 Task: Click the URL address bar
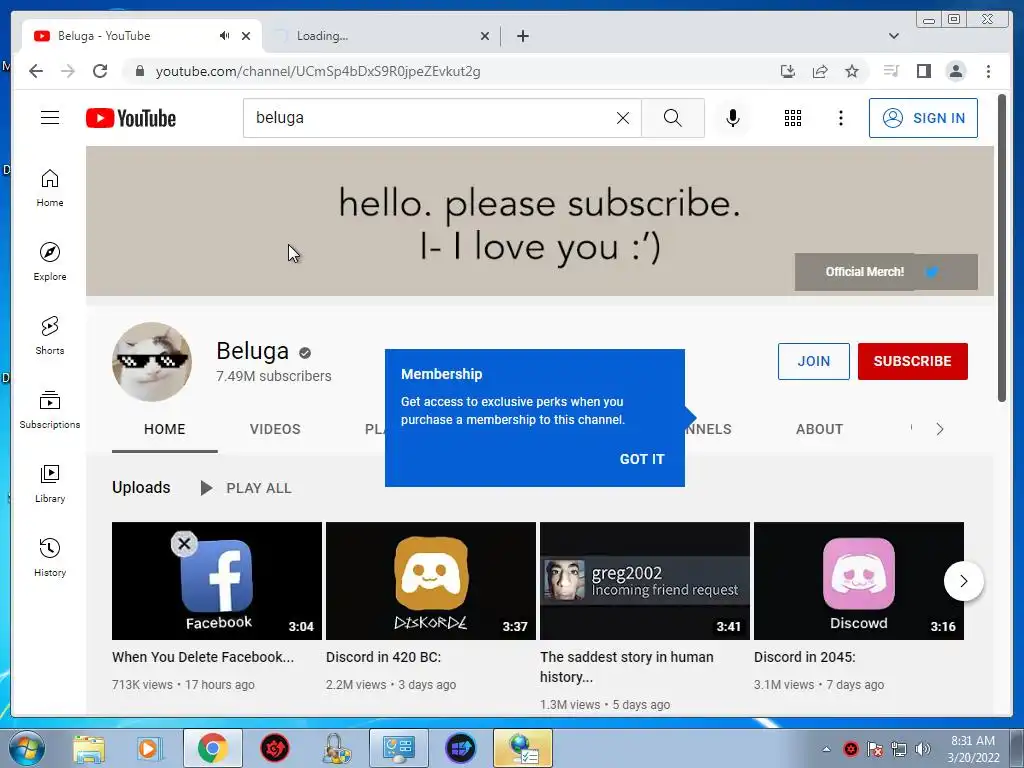point(451,71)
